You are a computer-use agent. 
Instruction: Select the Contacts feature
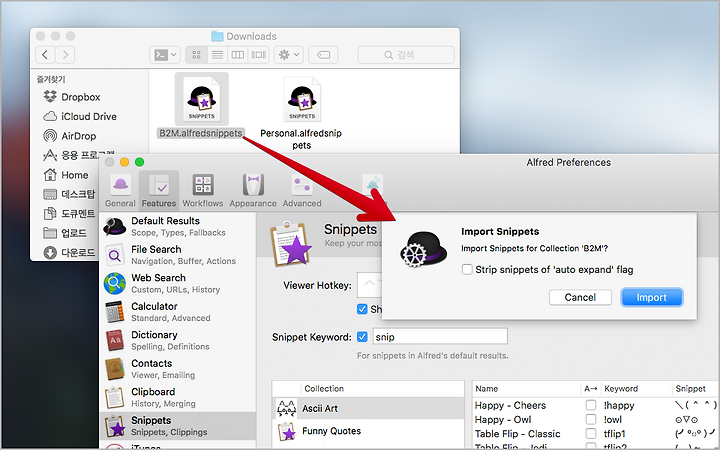coord(177,369)
